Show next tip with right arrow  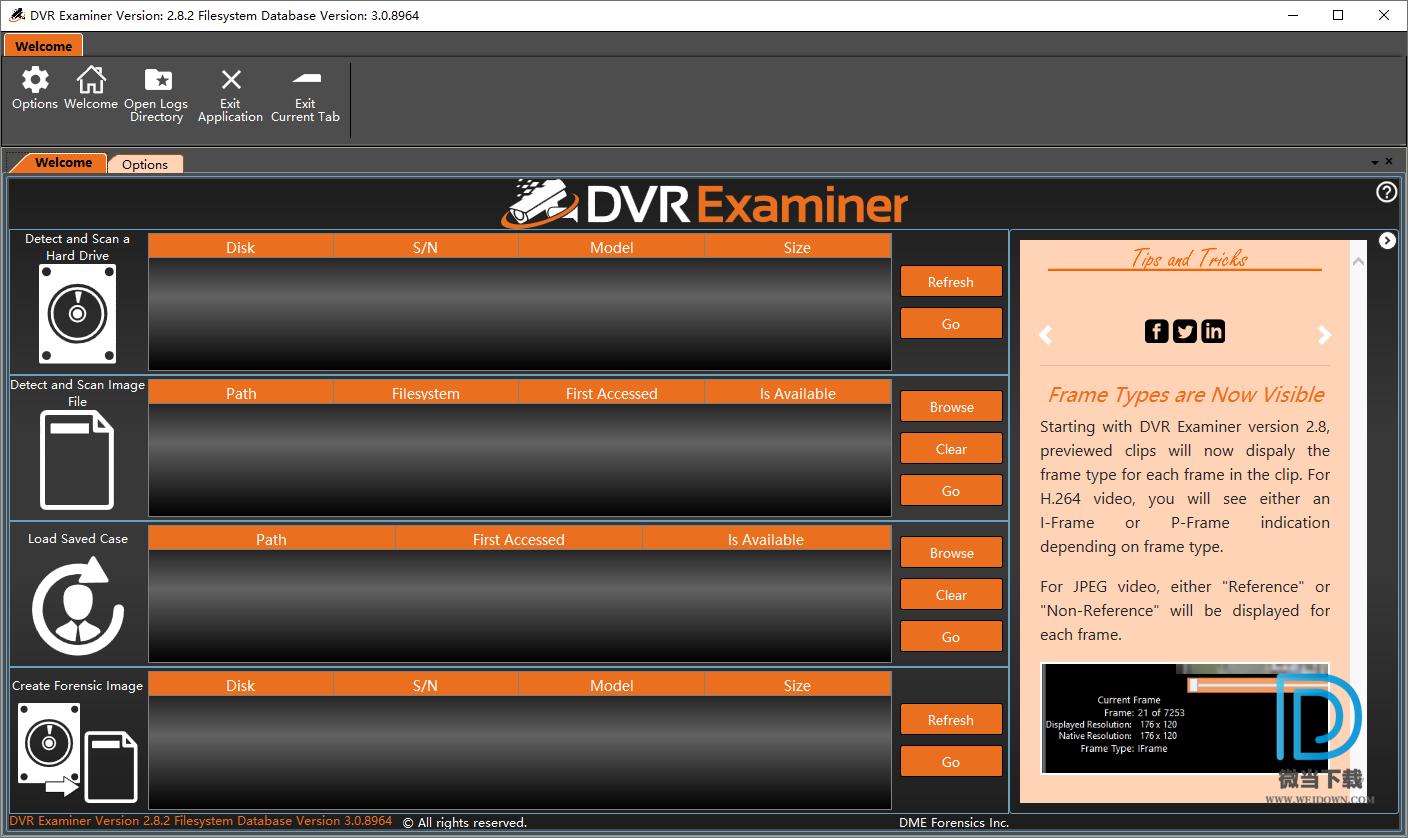1324,335
